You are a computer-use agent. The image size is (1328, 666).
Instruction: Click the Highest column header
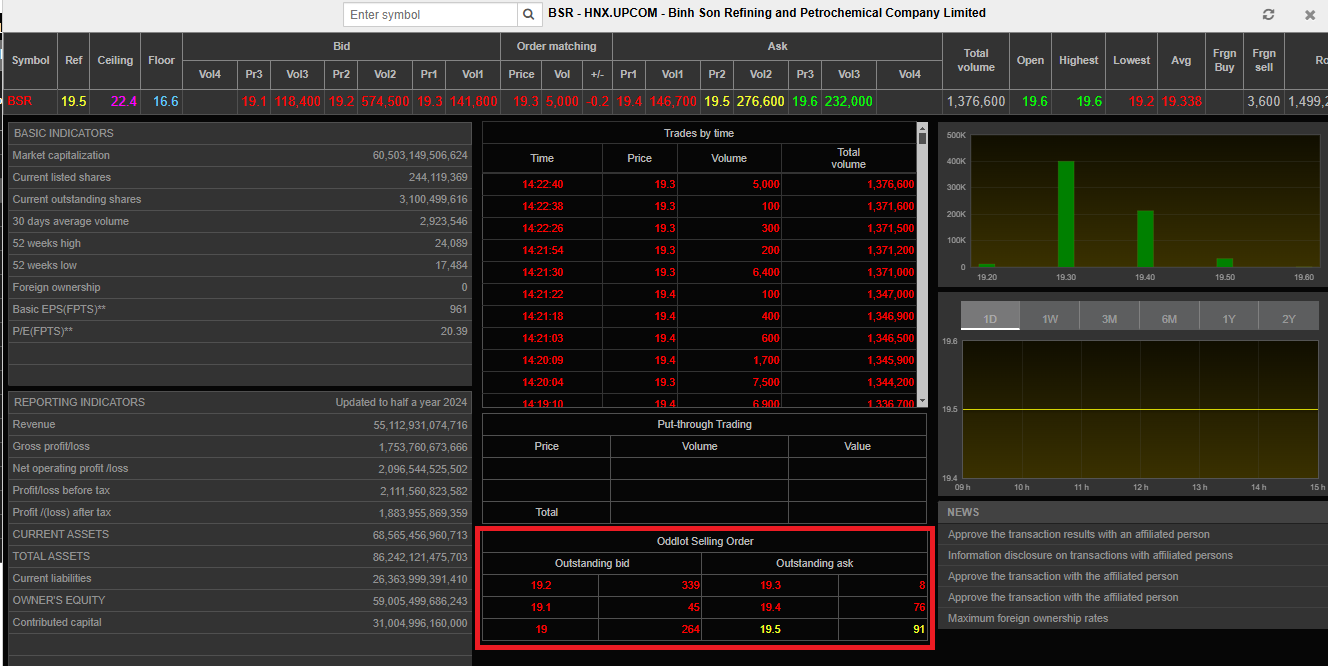(1078, 60)
